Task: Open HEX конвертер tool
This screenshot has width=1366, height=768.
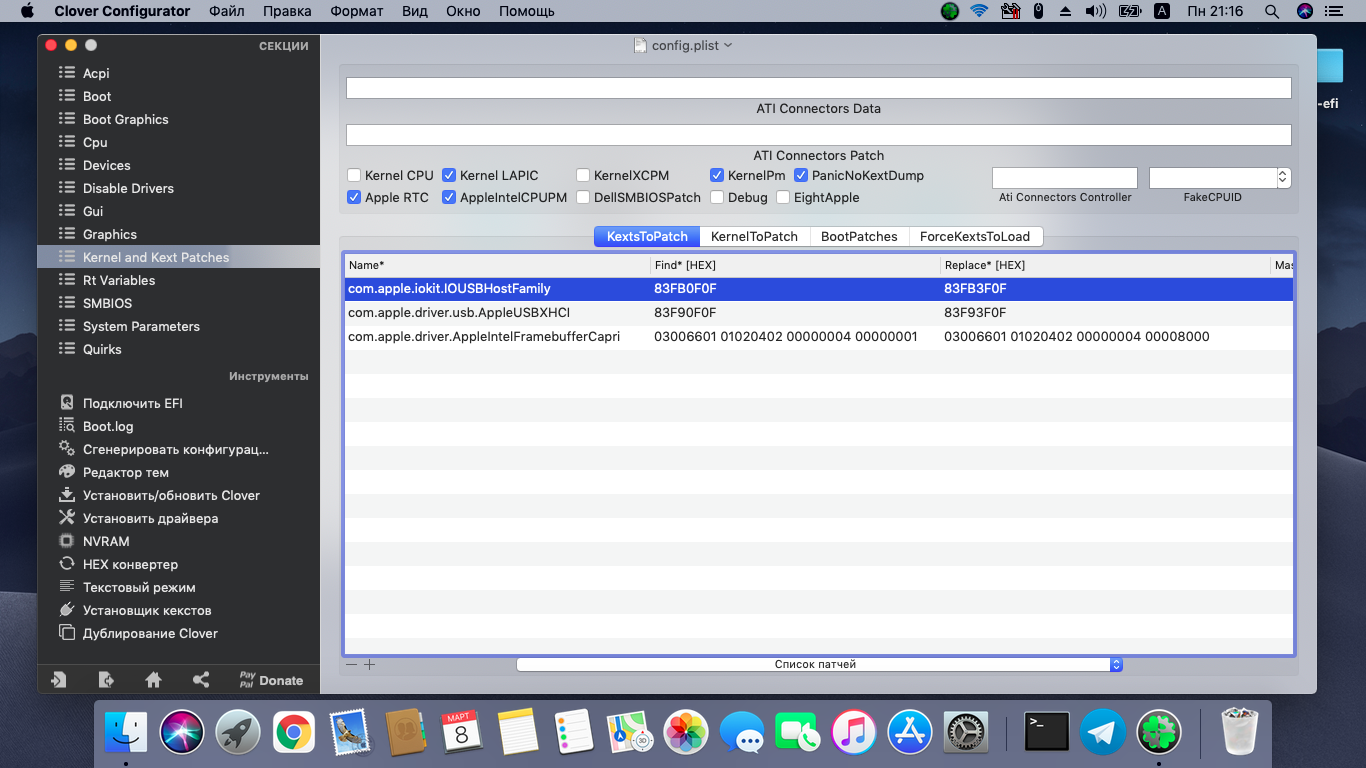Action: click(x=130, y=564)
